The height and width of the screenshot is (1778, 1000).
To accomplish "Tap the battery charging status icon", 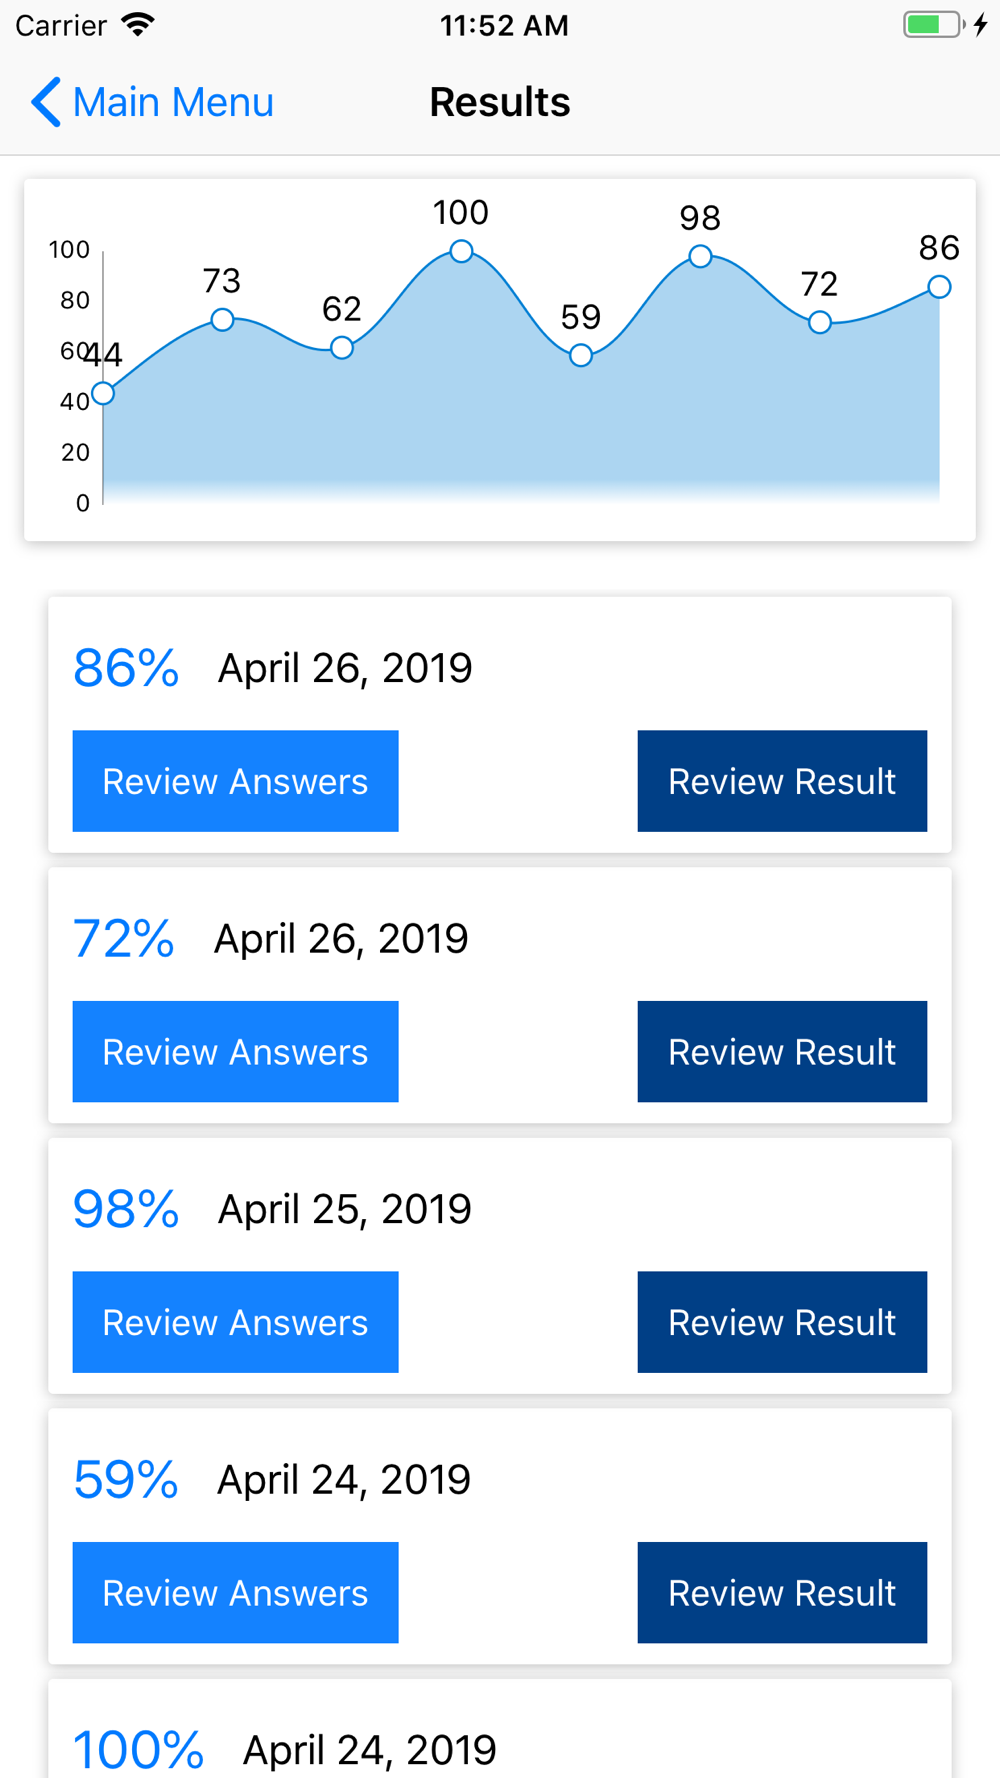I will 945,24.
